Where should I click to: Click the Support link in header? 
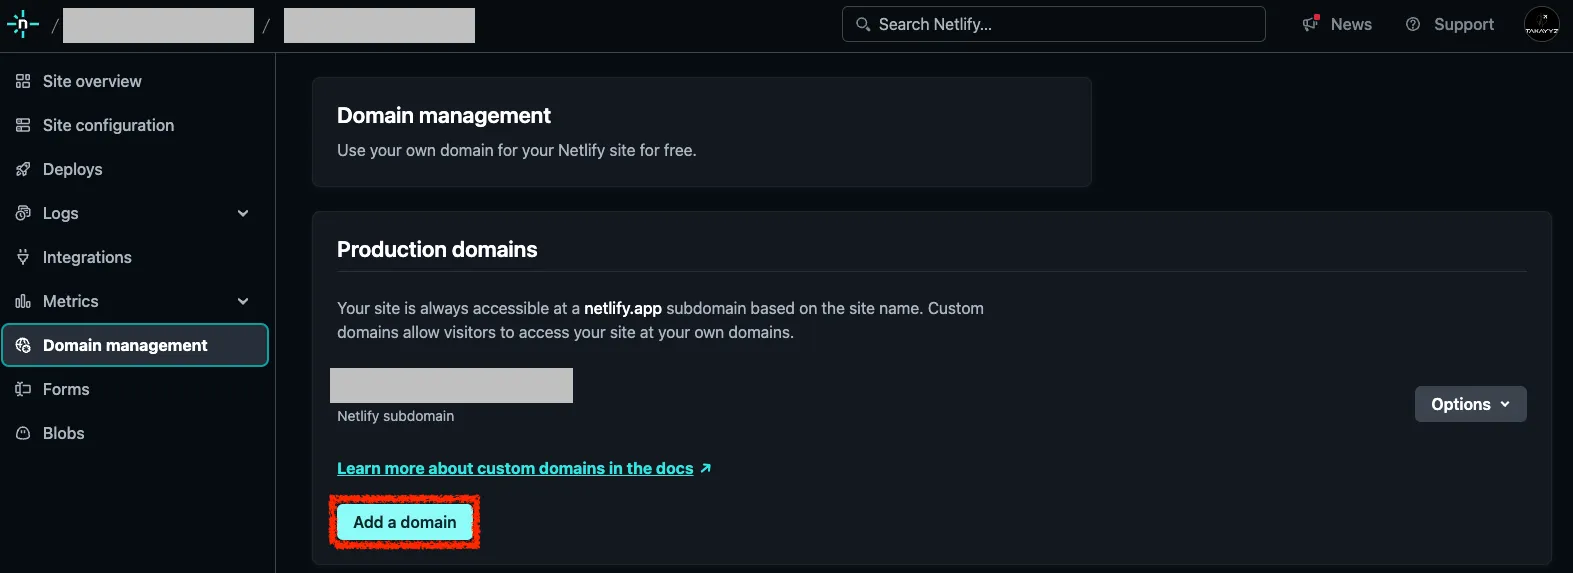(1463, 24)
